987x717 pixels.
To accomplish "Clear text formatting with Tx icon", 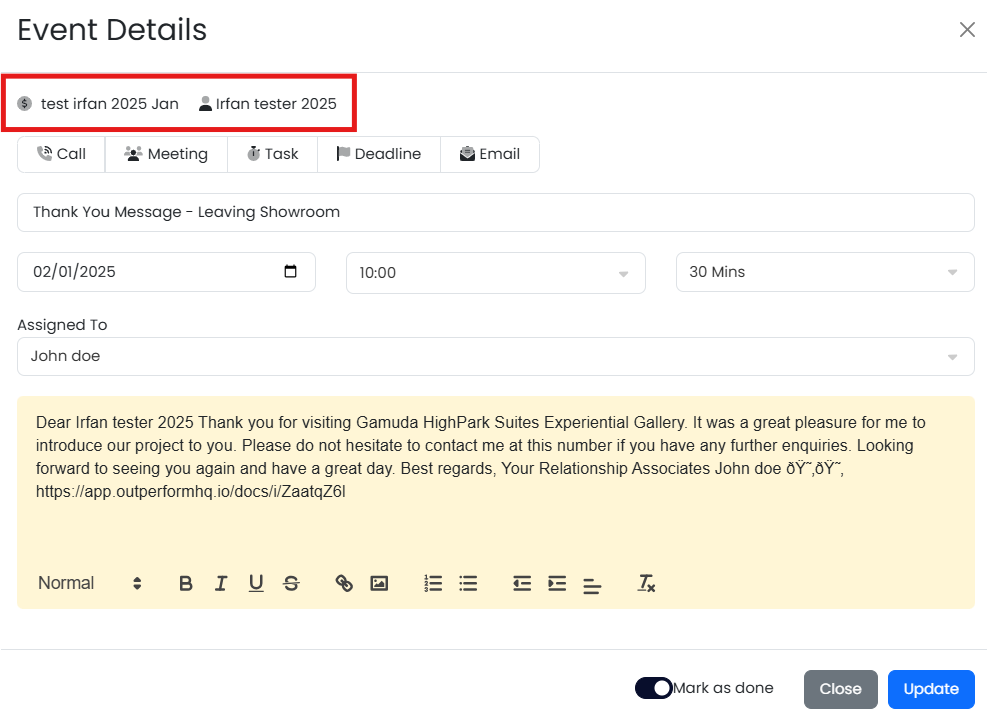I will click(x=646, y=583).
